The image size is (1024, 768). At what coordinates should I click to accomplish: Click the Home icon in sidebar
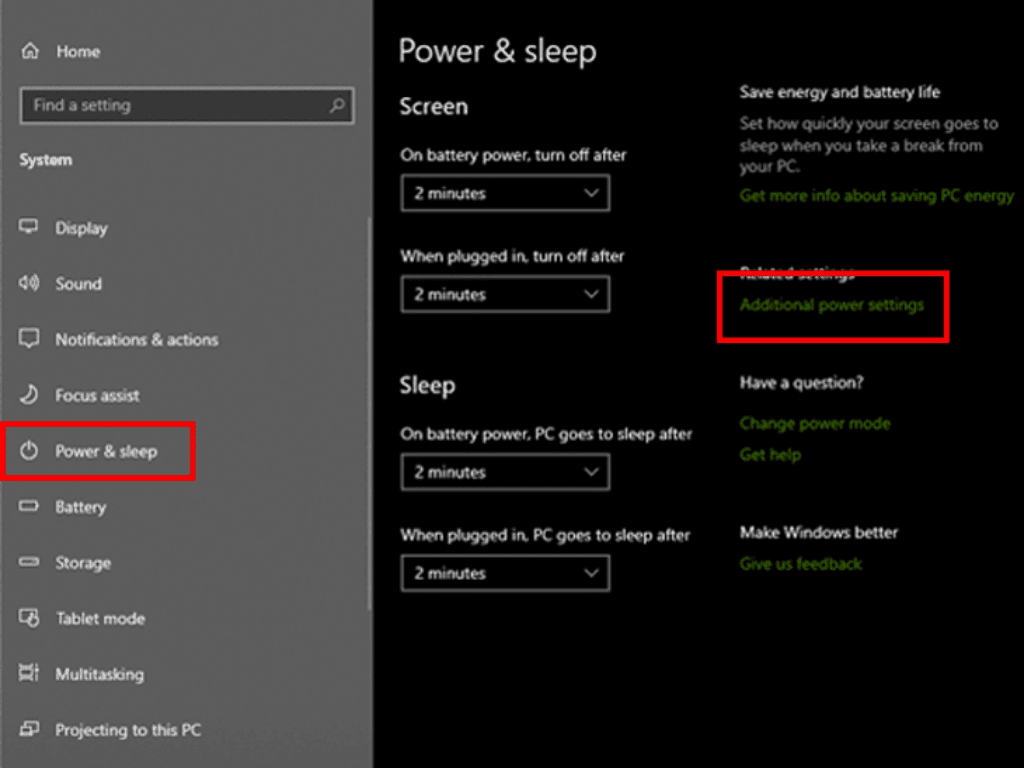30,52
